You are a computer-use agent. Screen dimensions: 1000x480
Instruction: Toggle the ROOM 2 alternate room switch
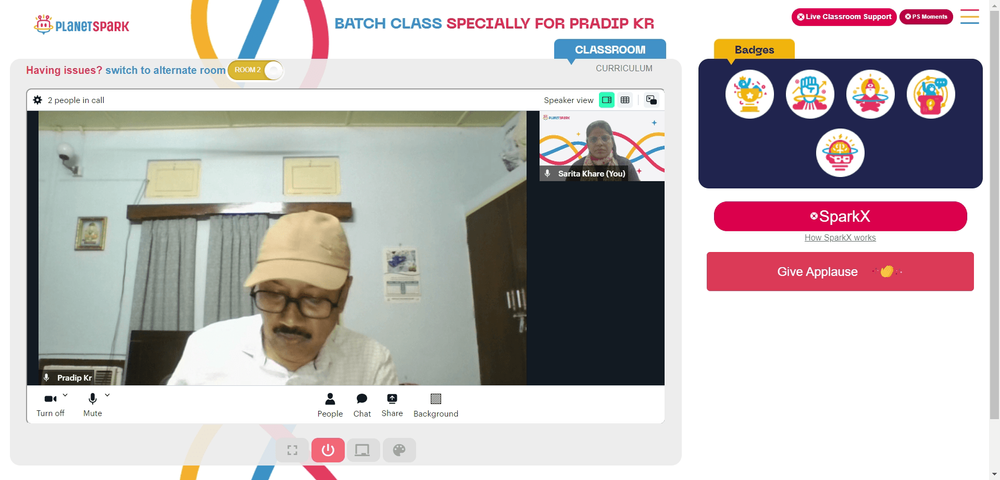pyautogui.click(x=255, y=70)
